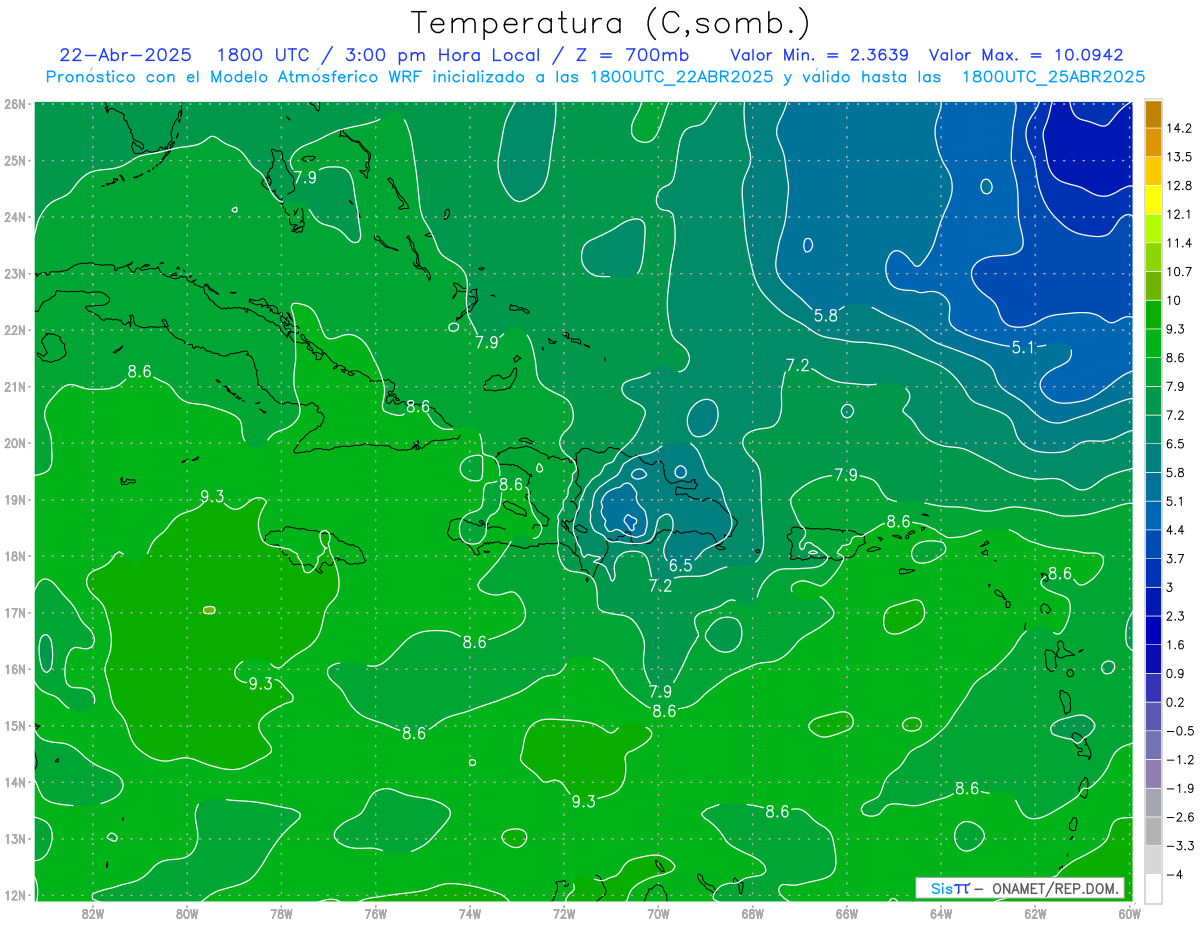Screen dimensions: 1200x927
Task: Click the "80W" longitude axis label
Action: [187, 912]
